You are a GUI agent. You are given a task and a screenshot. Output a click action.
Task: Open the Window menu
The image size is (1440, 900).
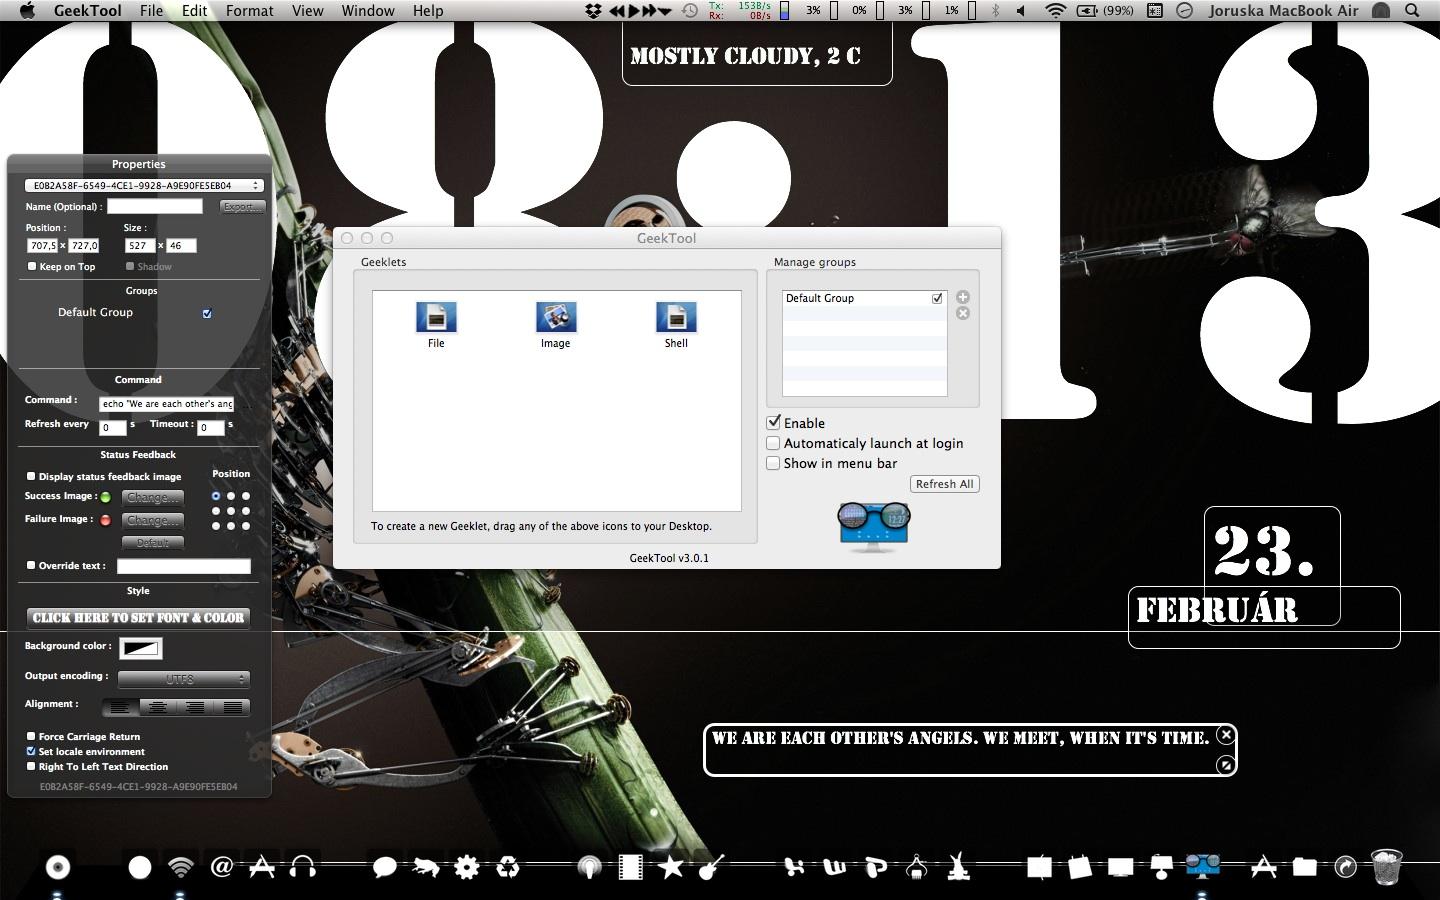click(x=368, y=11)
